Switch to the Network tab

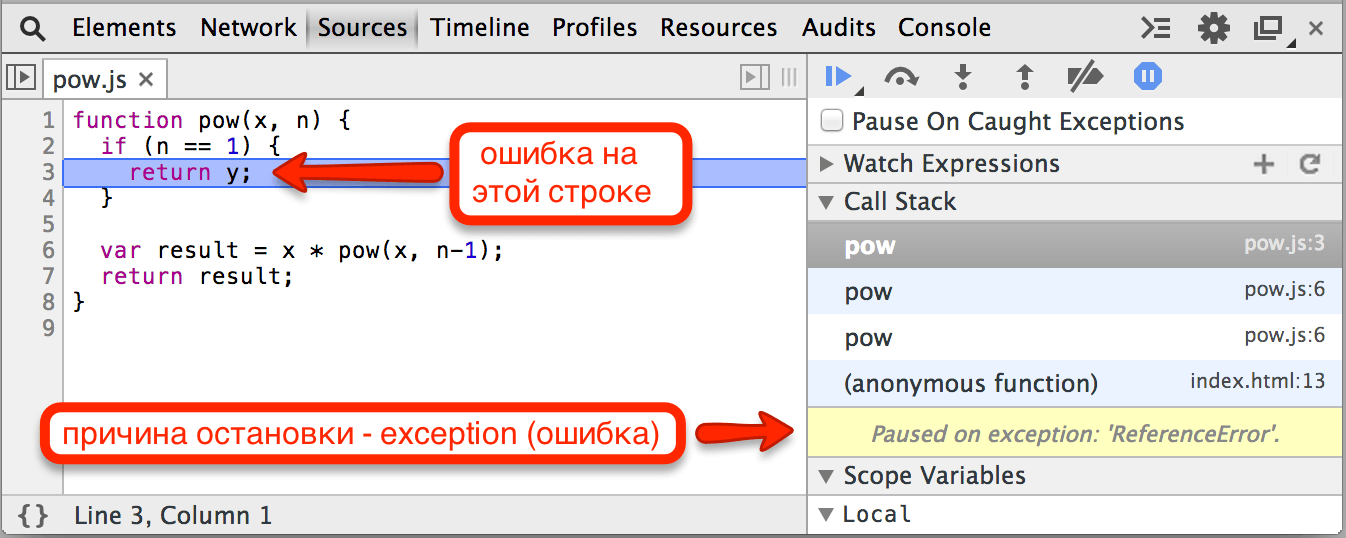pos(248,28)
